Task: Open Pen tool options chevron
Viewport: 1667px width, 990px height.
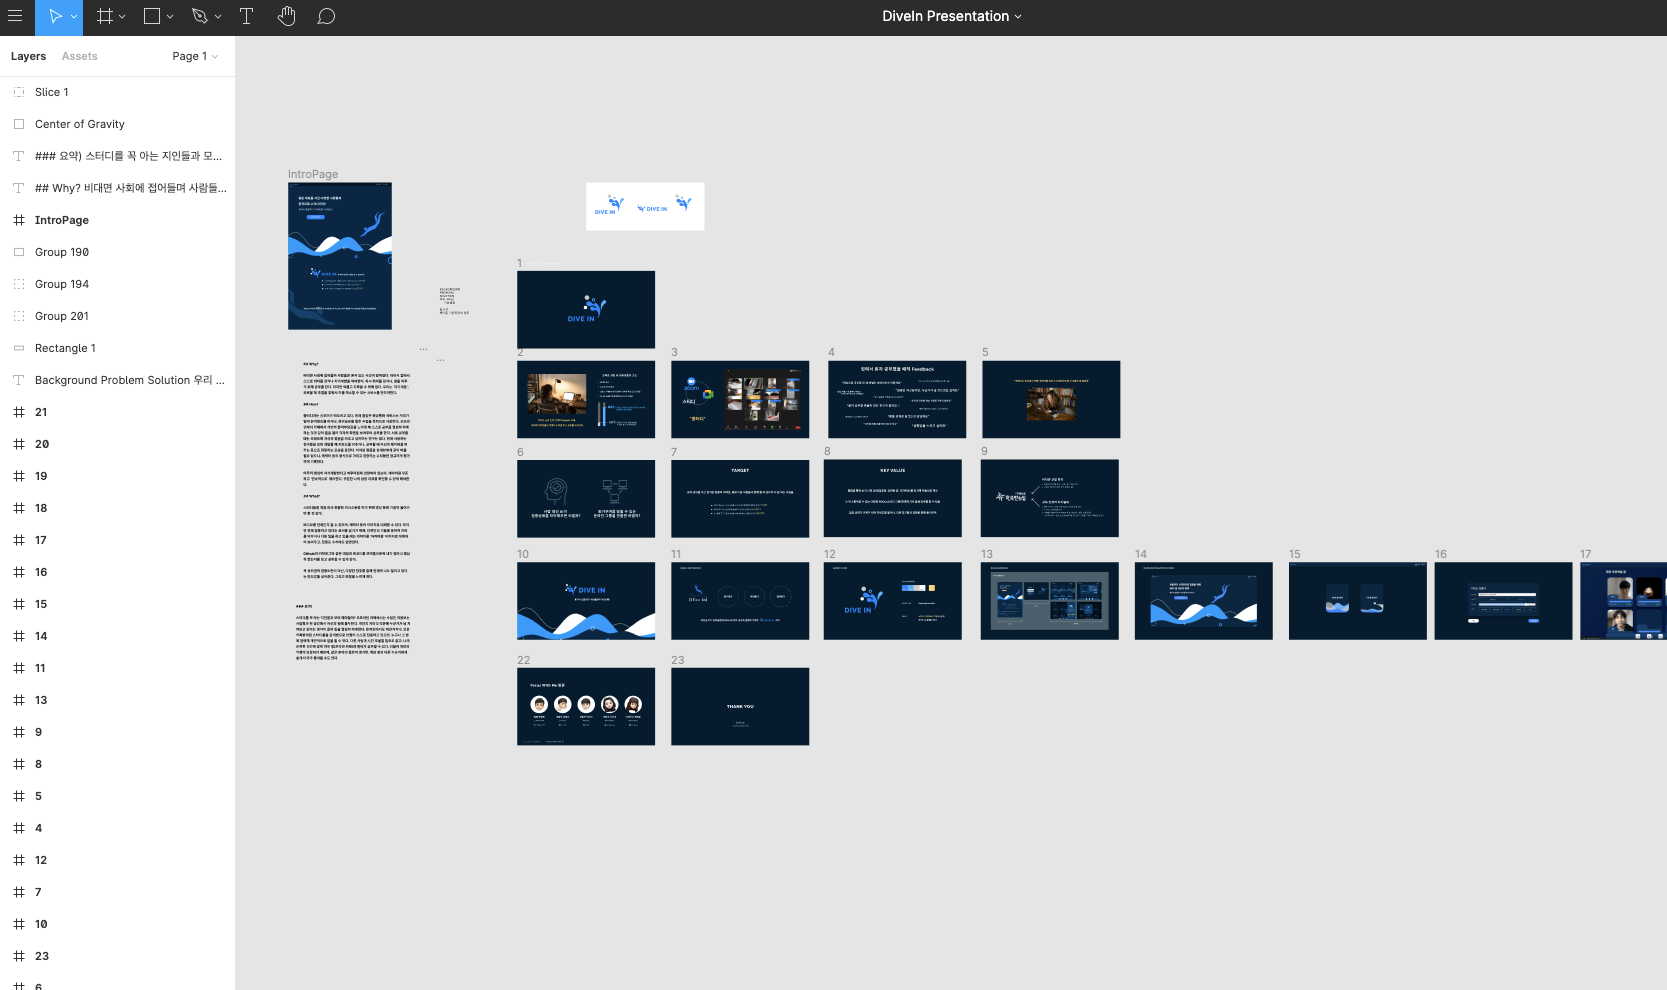Action: [x=218, y=17]
